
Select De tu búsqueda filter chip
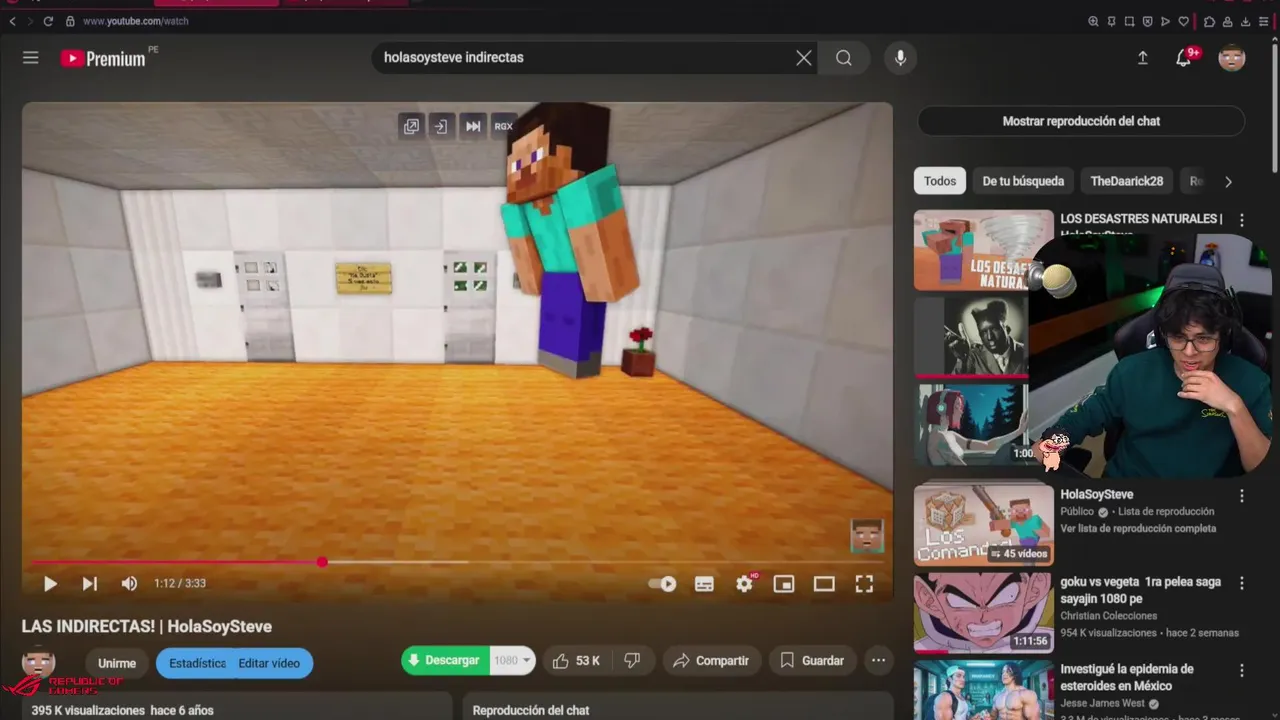click(x=1023, y=181)
